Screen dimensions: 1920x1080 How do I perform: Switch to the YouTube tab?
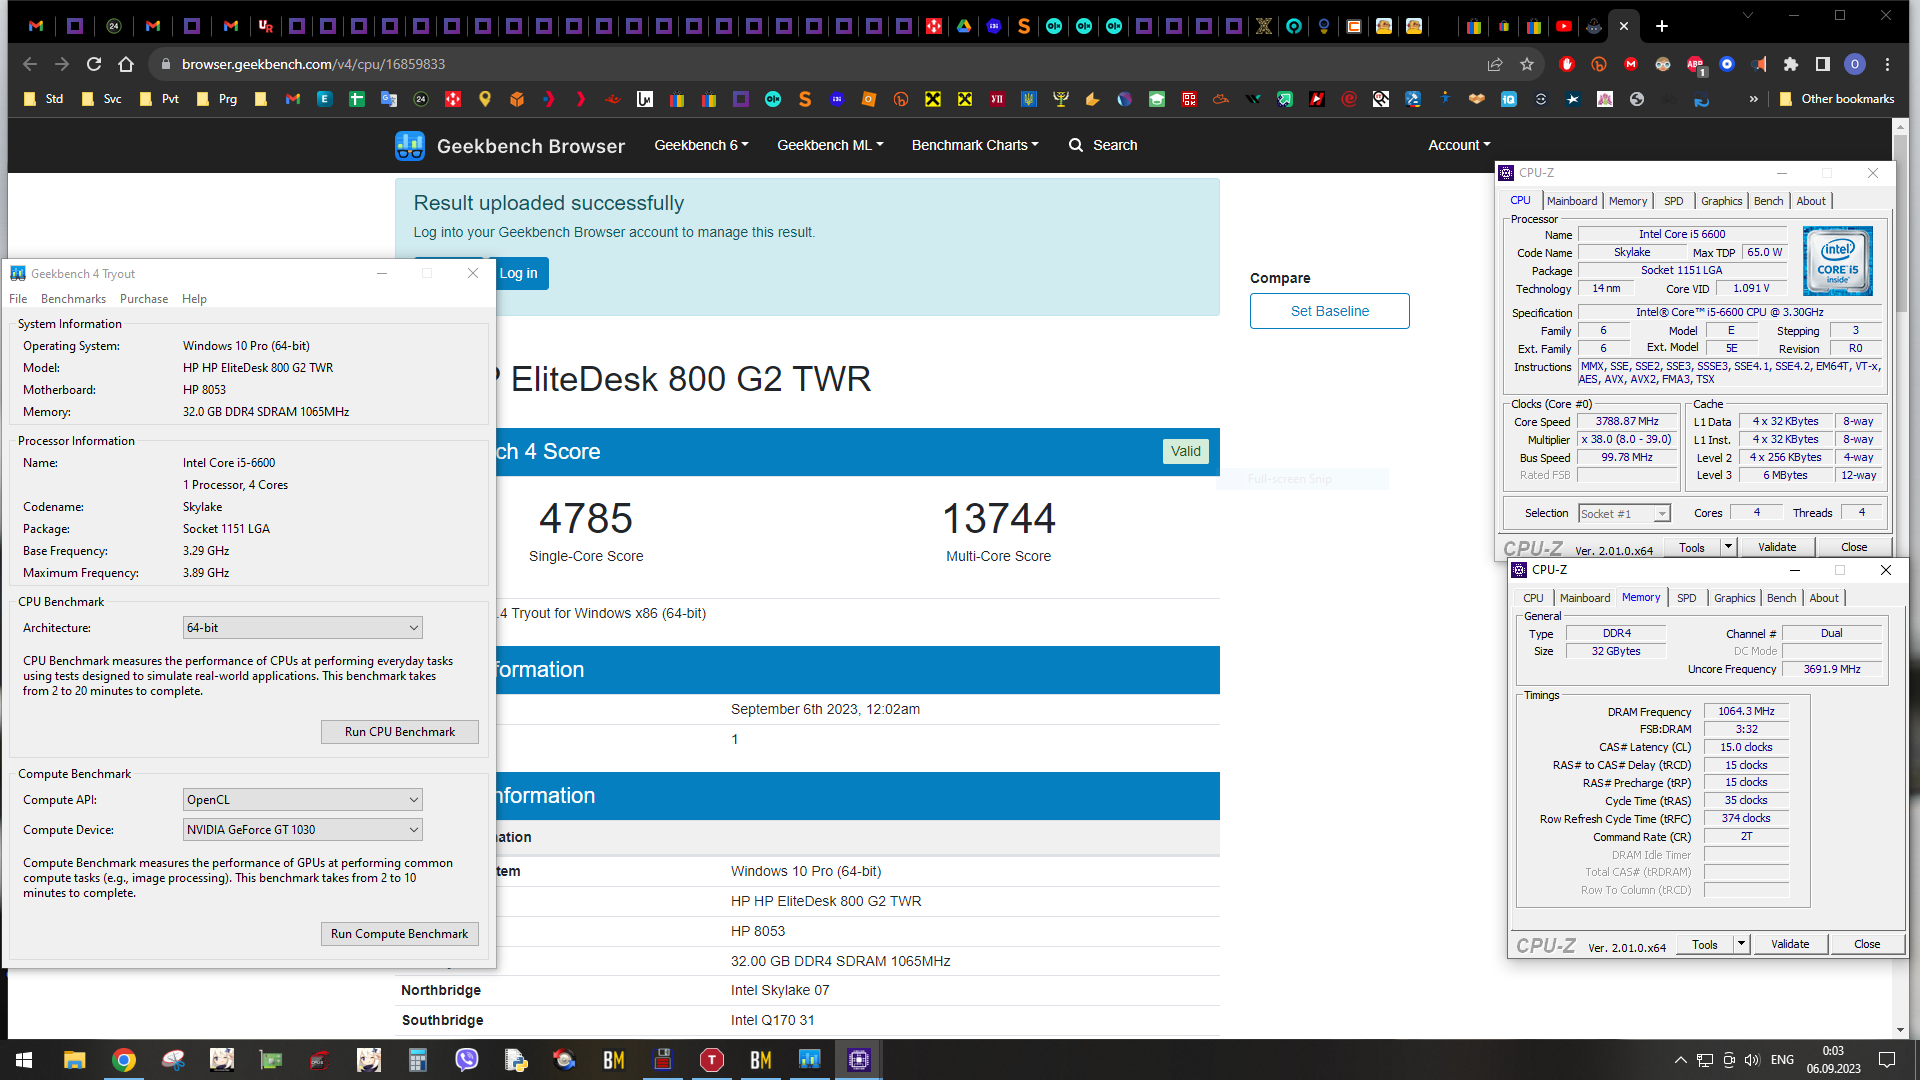coord(1564,26)
